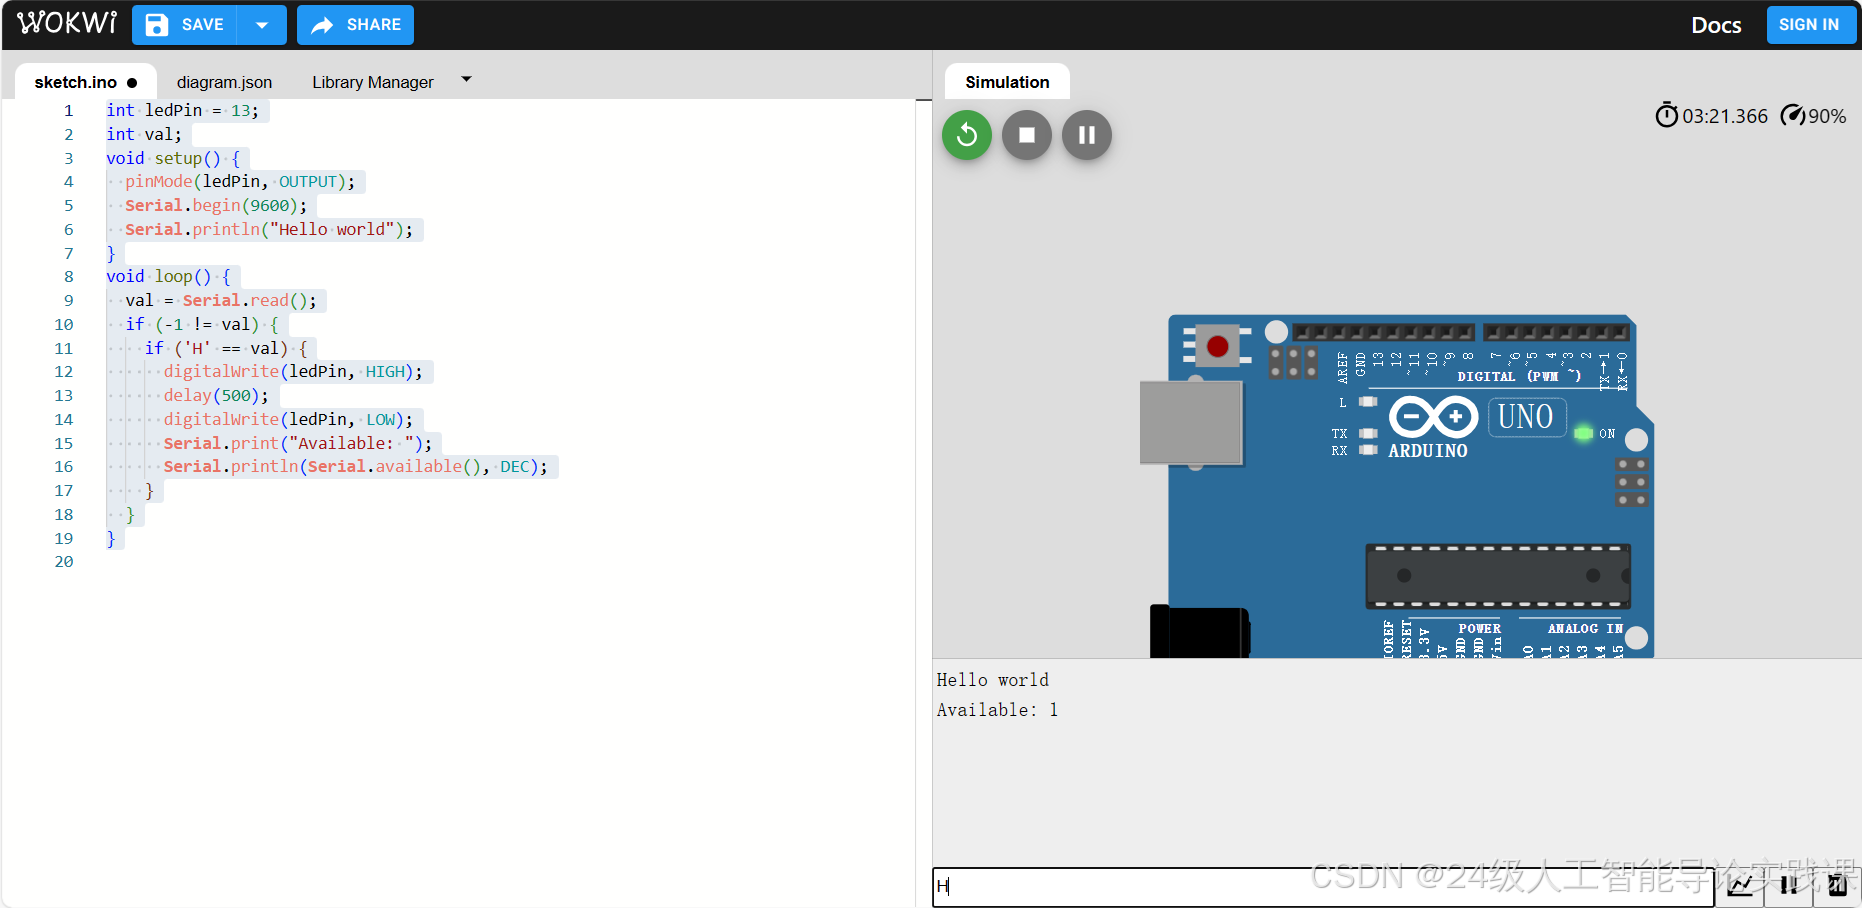Switch to the diagram.json tab

[224, 82]
